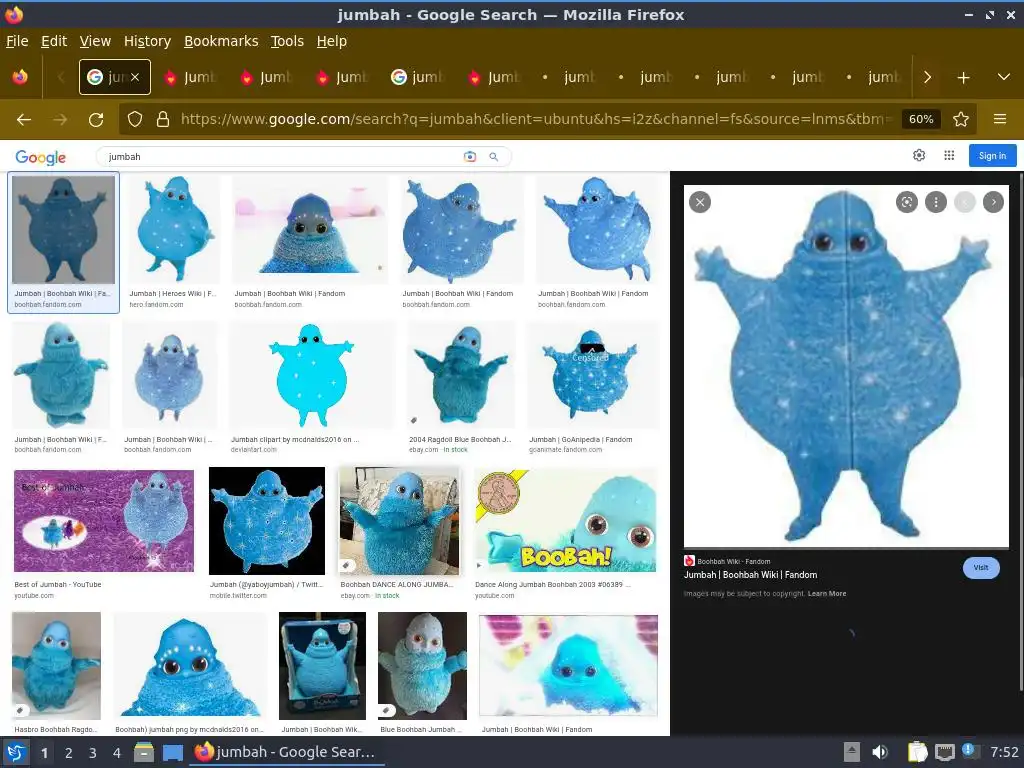Open the Google apps grid

(x=949, y=155)
